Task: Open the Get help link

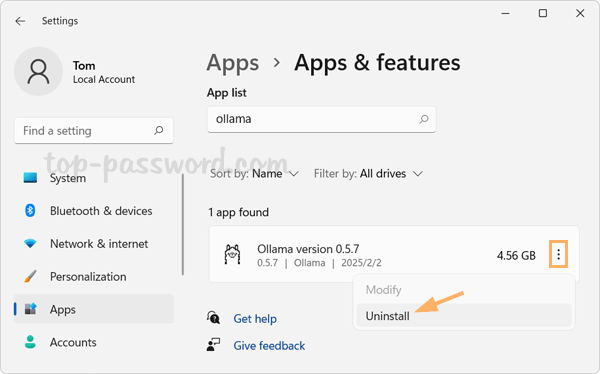Action: point(255,318)
